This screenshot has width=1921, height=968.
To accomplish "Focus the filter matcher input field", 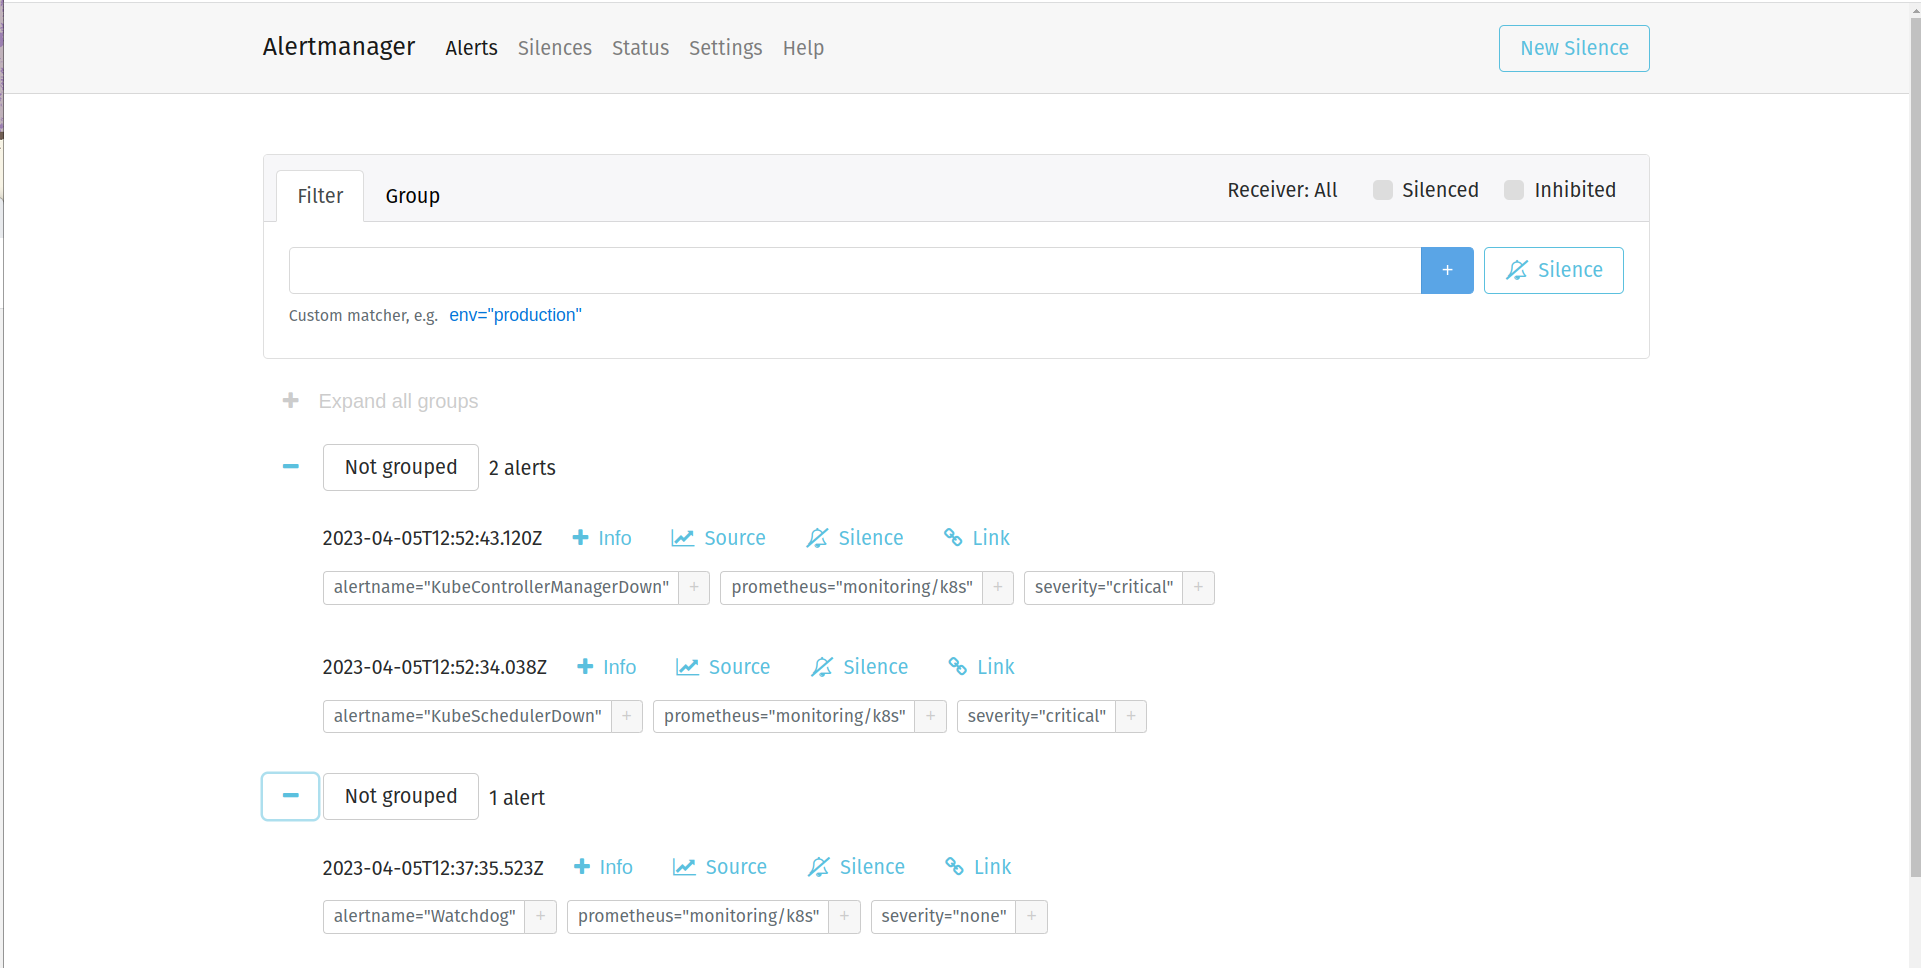I will pos(855,271).
